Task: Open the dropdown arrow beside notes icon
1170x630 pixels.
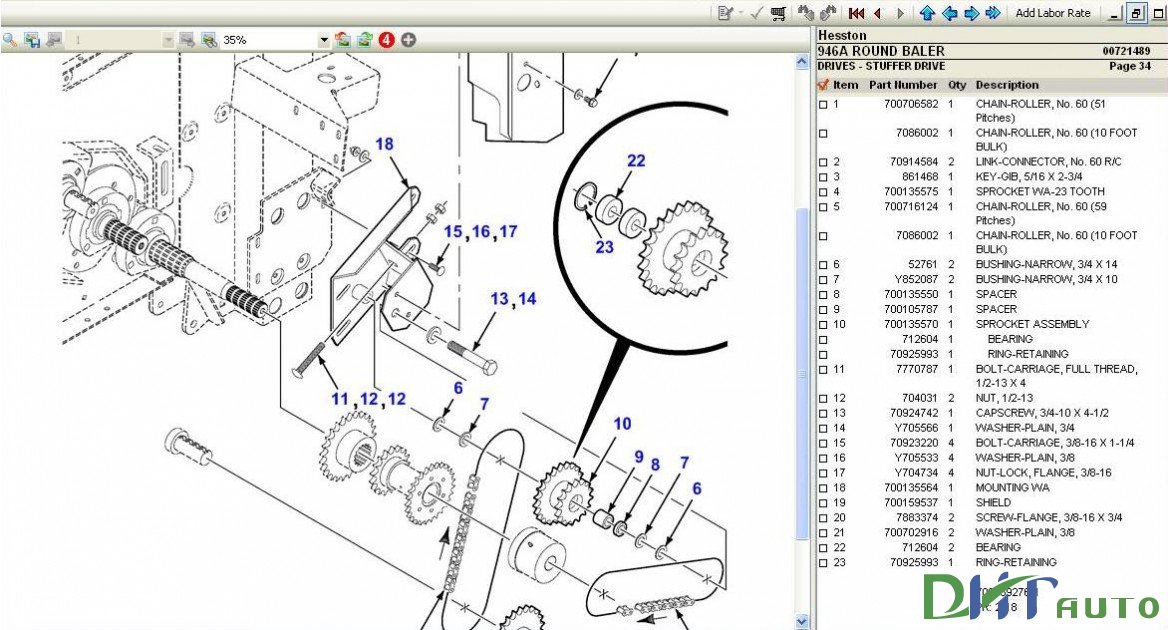Action: click(740, 13)
